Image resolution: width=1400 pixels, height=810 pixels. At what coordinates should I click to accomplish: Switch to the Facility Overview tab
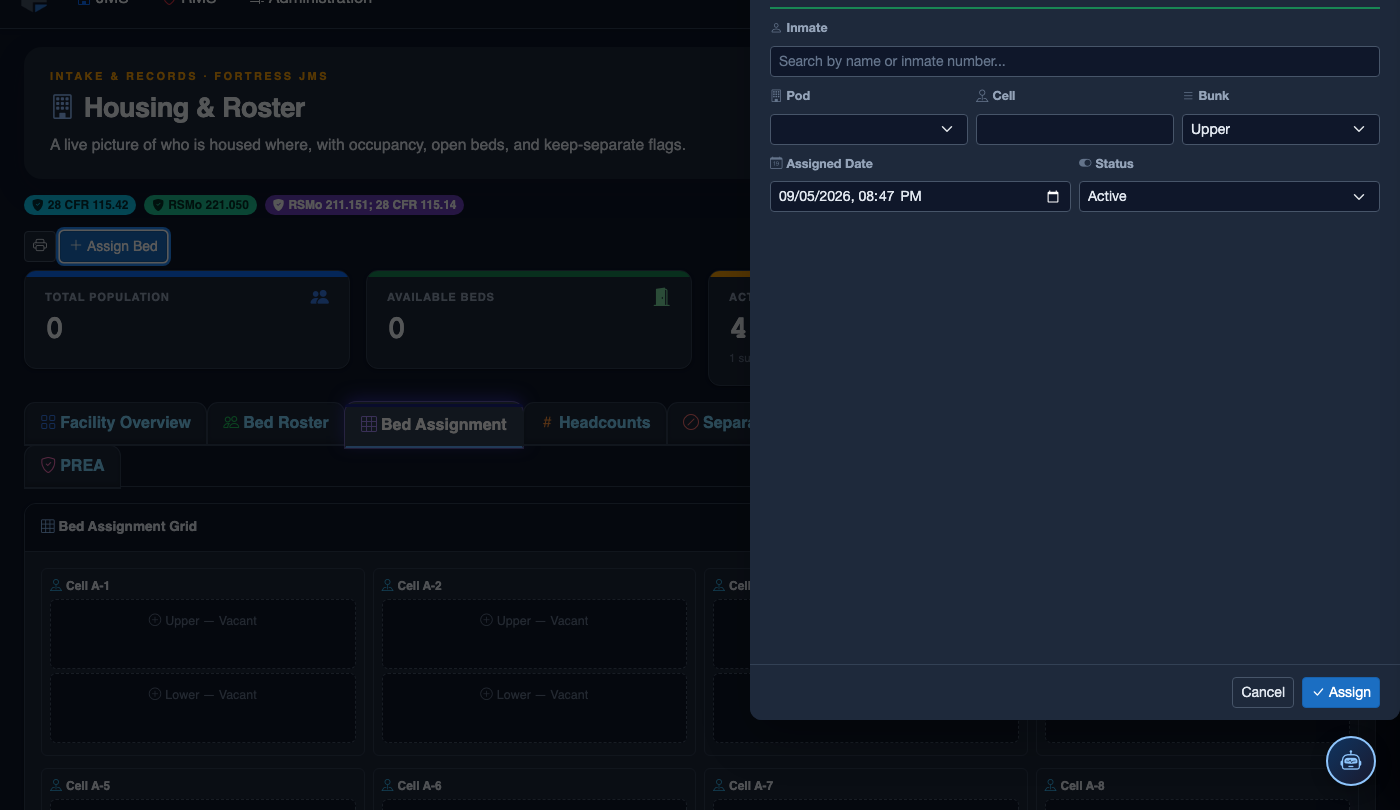115,423
